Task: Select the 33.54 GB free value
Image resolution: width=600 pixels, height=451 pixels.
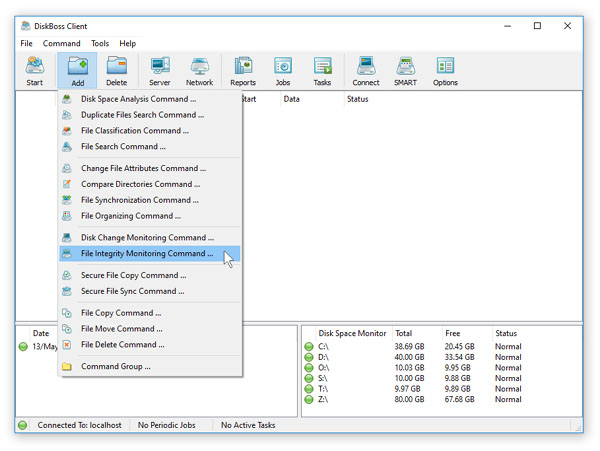Action: pyautogui.click(x=459, y=357)
